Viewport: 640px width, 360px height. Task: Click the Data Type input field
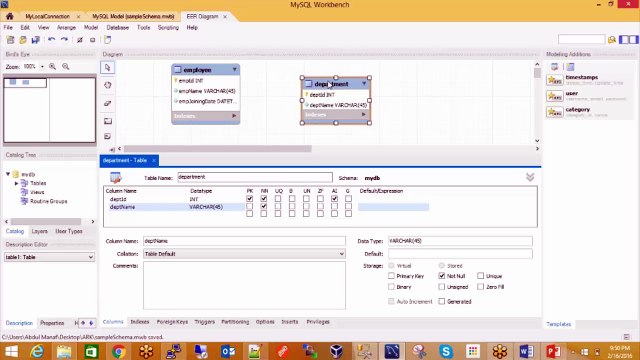460,241
